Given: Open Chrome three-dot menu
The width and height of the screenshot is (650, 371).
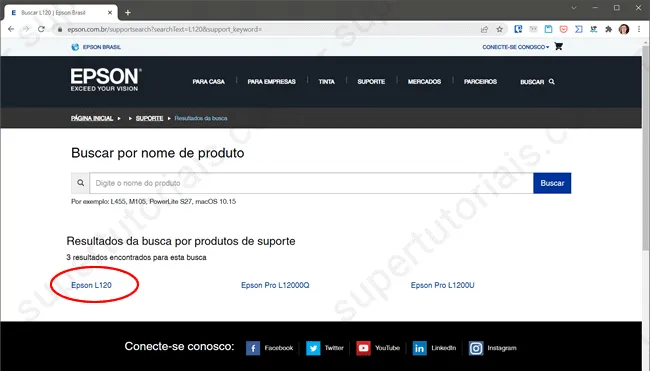Looking at the screenshot, I should click(x=639, y=29).
